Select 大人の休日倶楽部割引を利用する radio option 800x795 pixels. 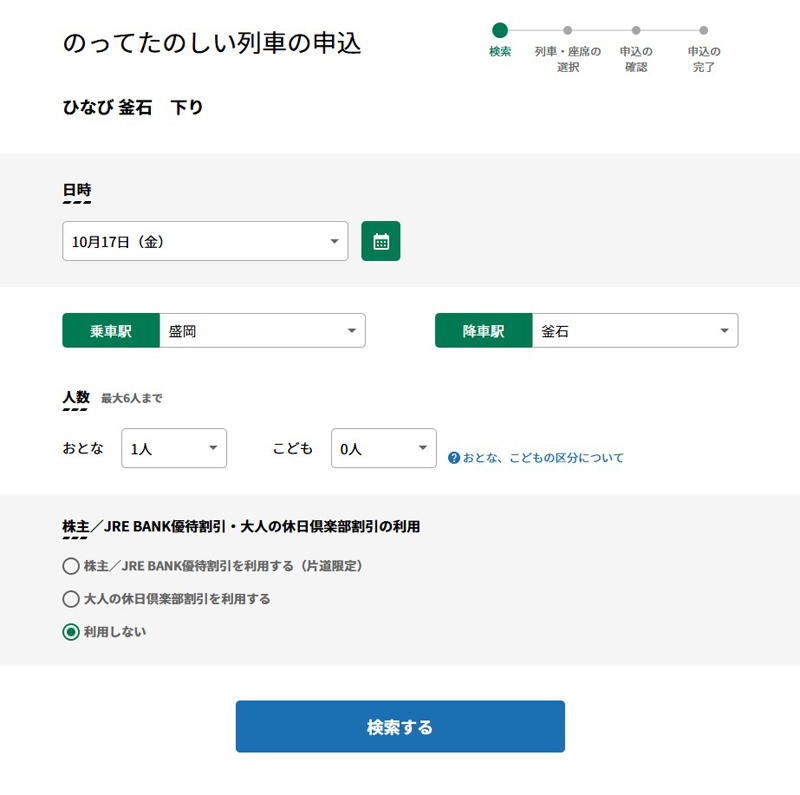(71, 599)
